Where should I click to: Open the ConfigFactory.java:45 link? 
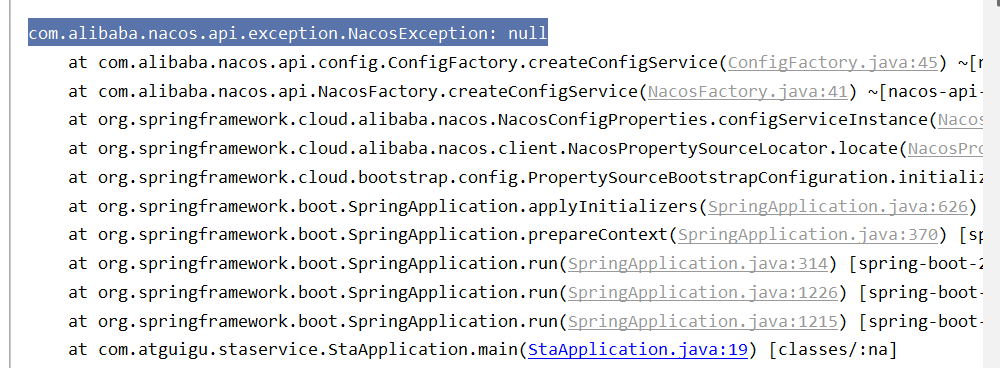pos(833,63)
